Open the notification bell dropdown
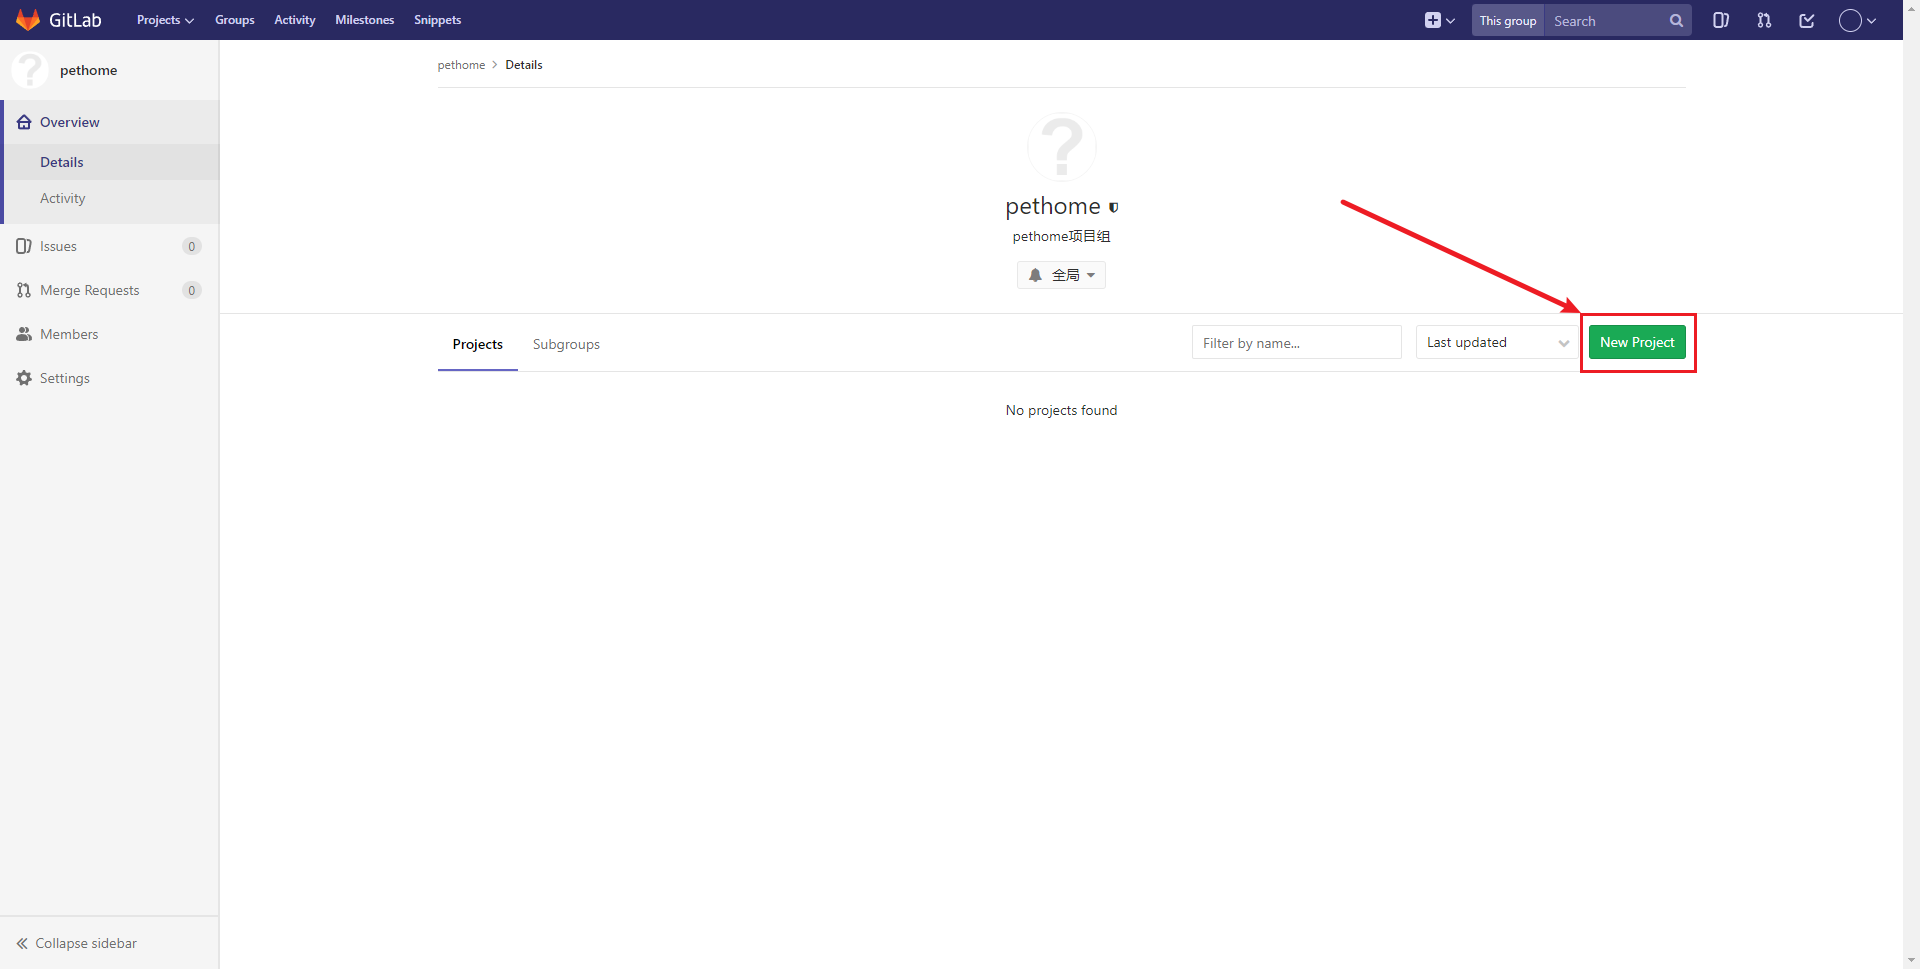This screenshot has height=969, width=1920. pos(1061,275)
